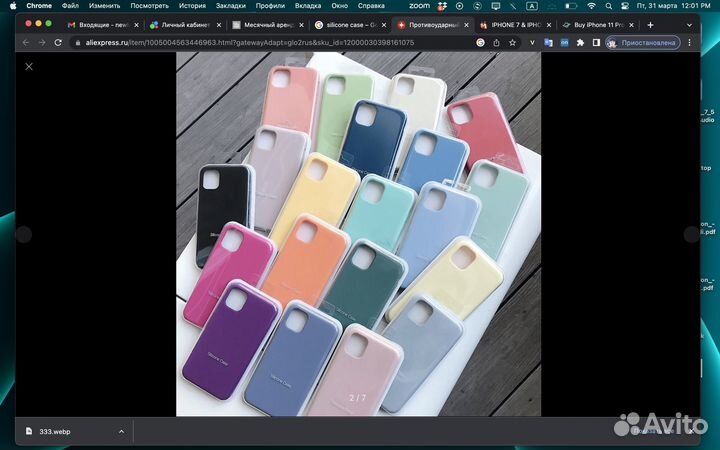Check battery status icon
Screen dimensions: 720x450
coord(571,6)
